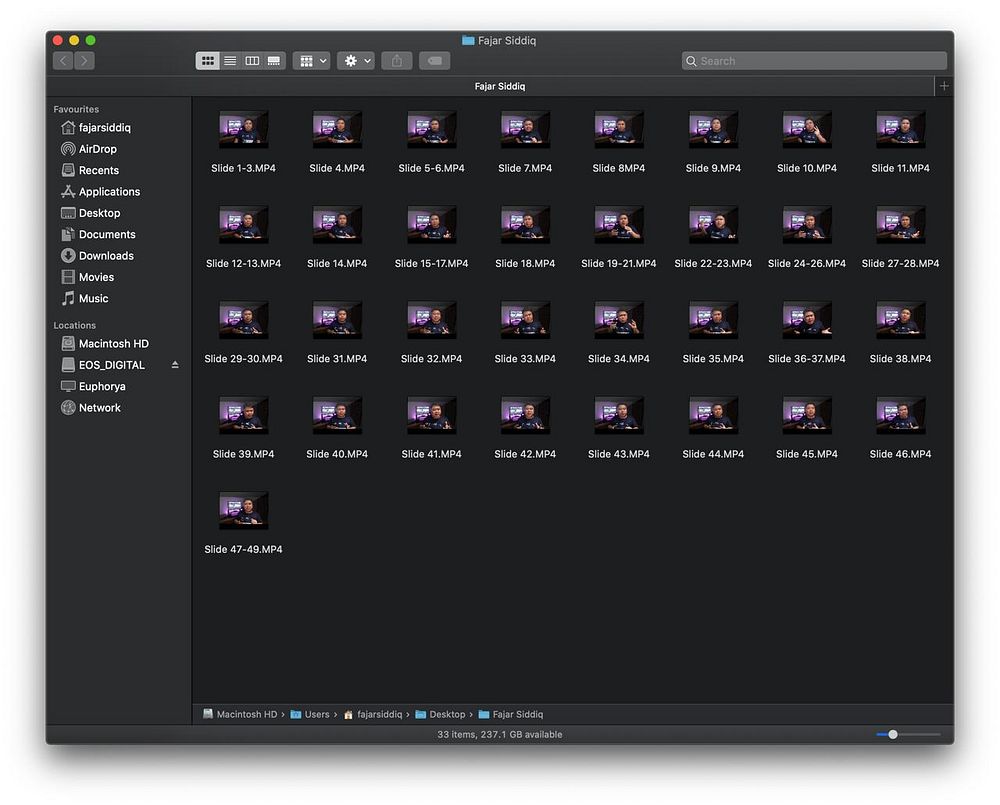Click the Share toolbar button
Viewport: 1000px width, 805px height.
(x=397, y=61)
